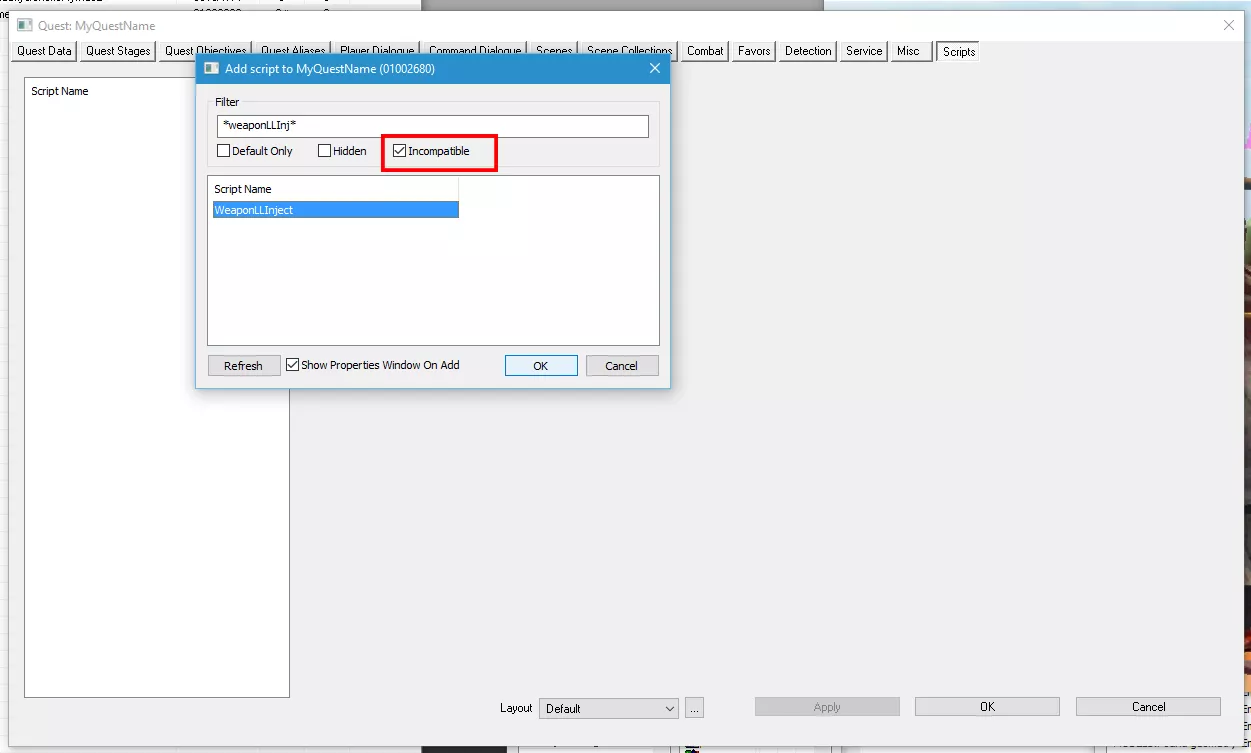Click the Refresh button
Screen dimensions: 1251x753
pos(243,366)
